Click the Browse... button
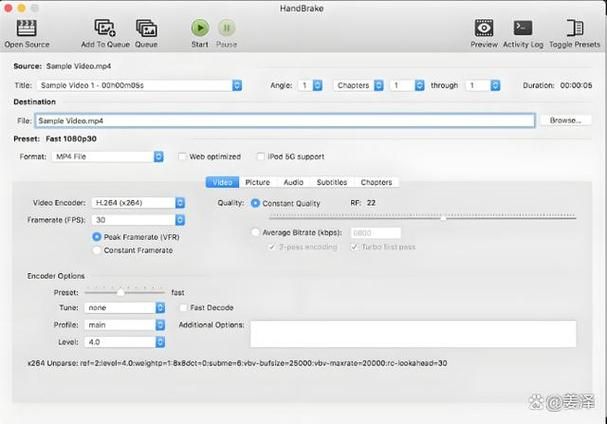 [x=566, y=120]
